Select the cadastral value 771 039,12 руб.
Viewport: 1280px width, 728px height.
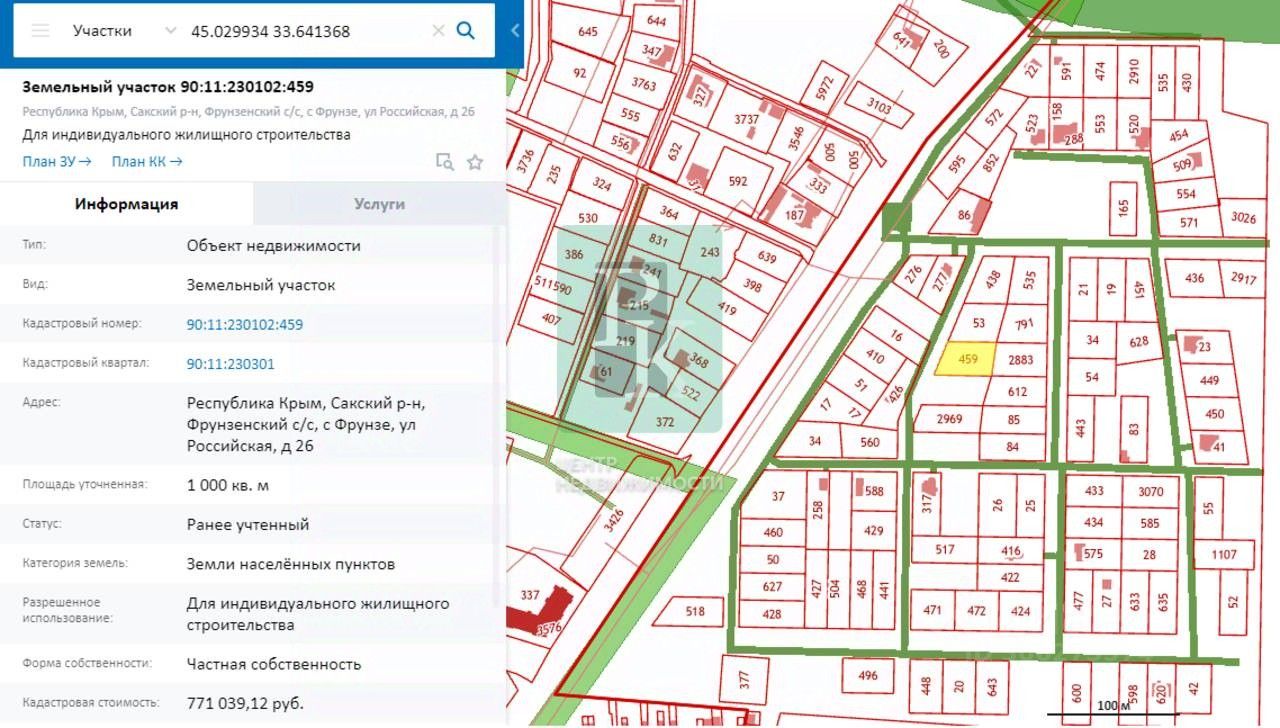[x=245, y=703]
